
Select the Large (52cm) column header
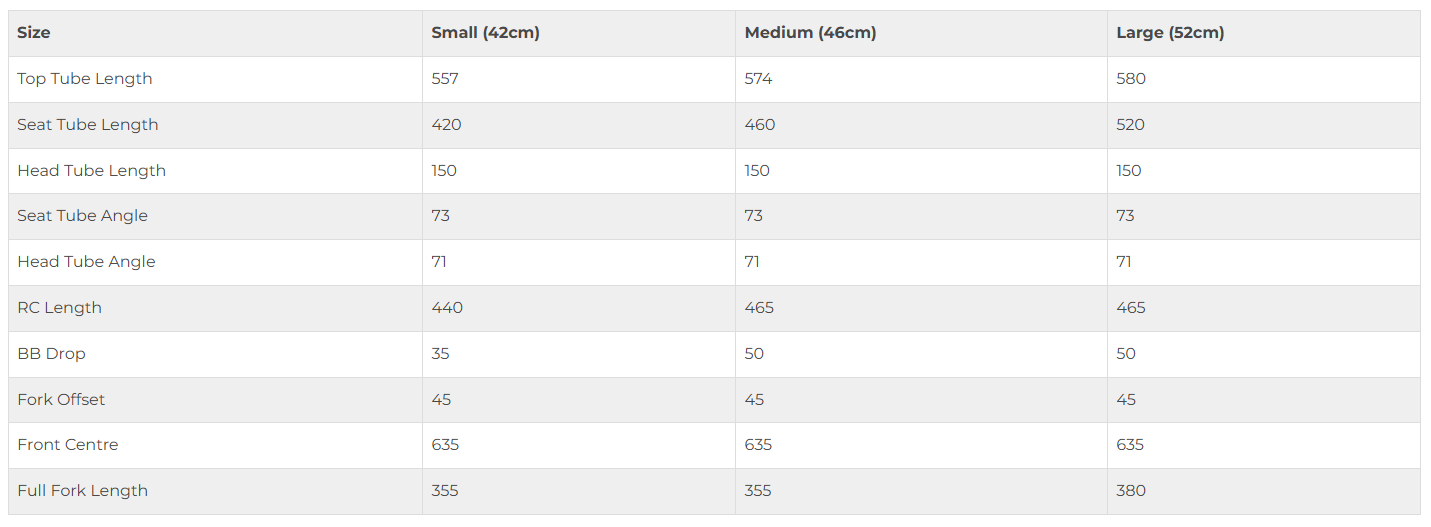click(1170, 33)
